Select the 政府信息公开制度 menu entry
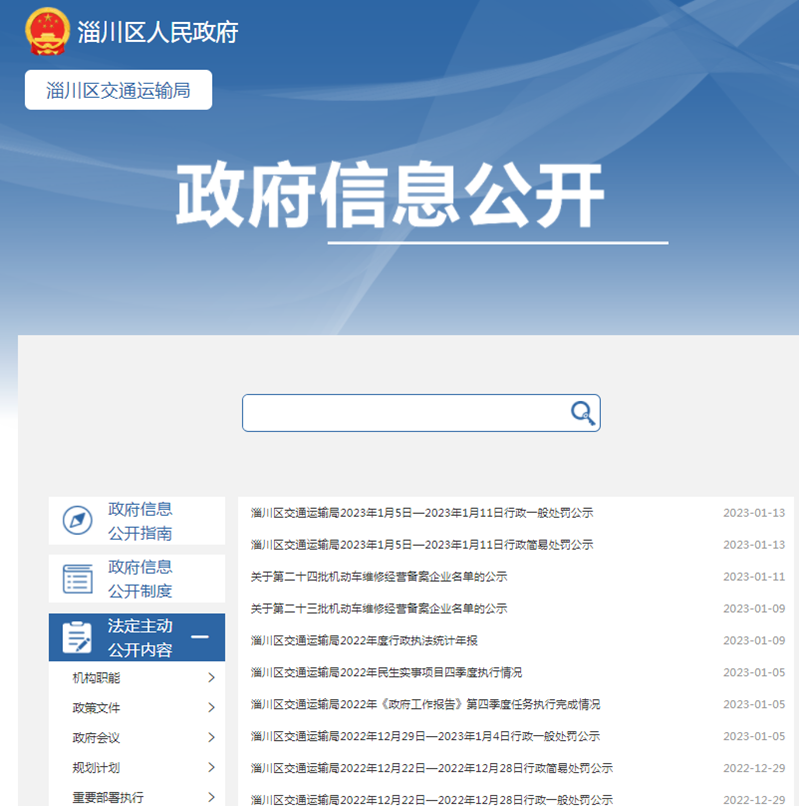This screenshot has height=806, width=799. [x=140, y=579]
